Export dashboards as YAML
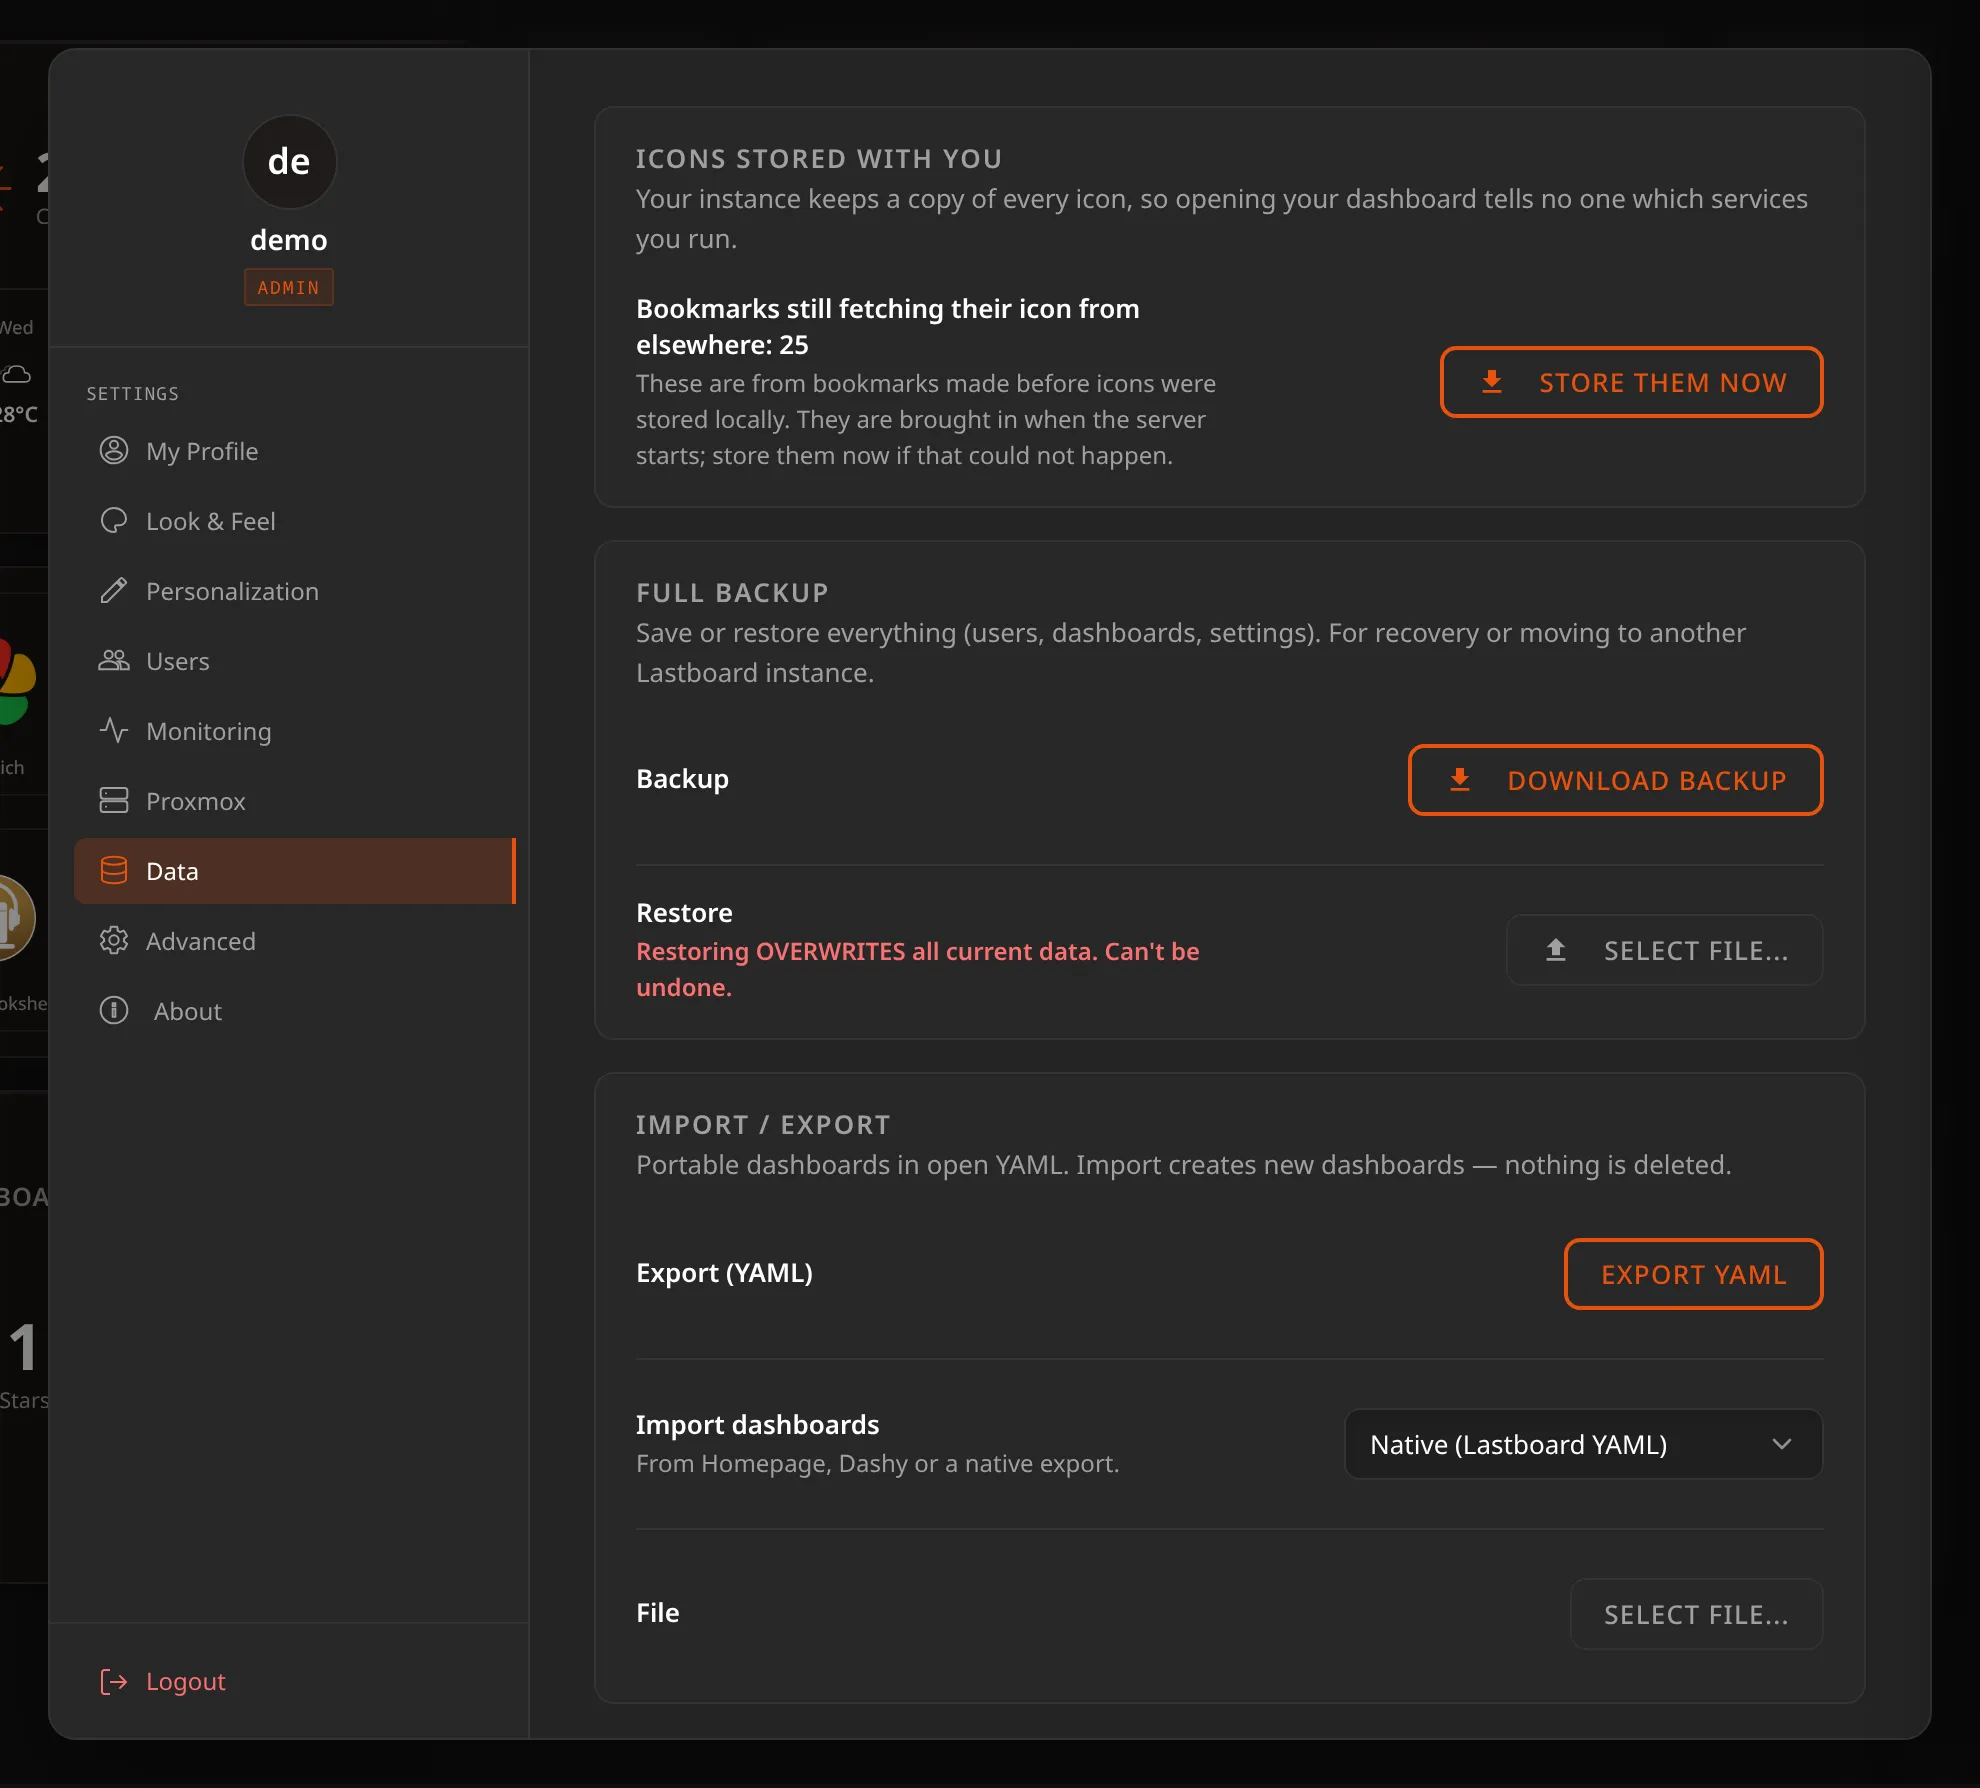Viewport: 1980px width, 1788px height. click(1693, 1274)
